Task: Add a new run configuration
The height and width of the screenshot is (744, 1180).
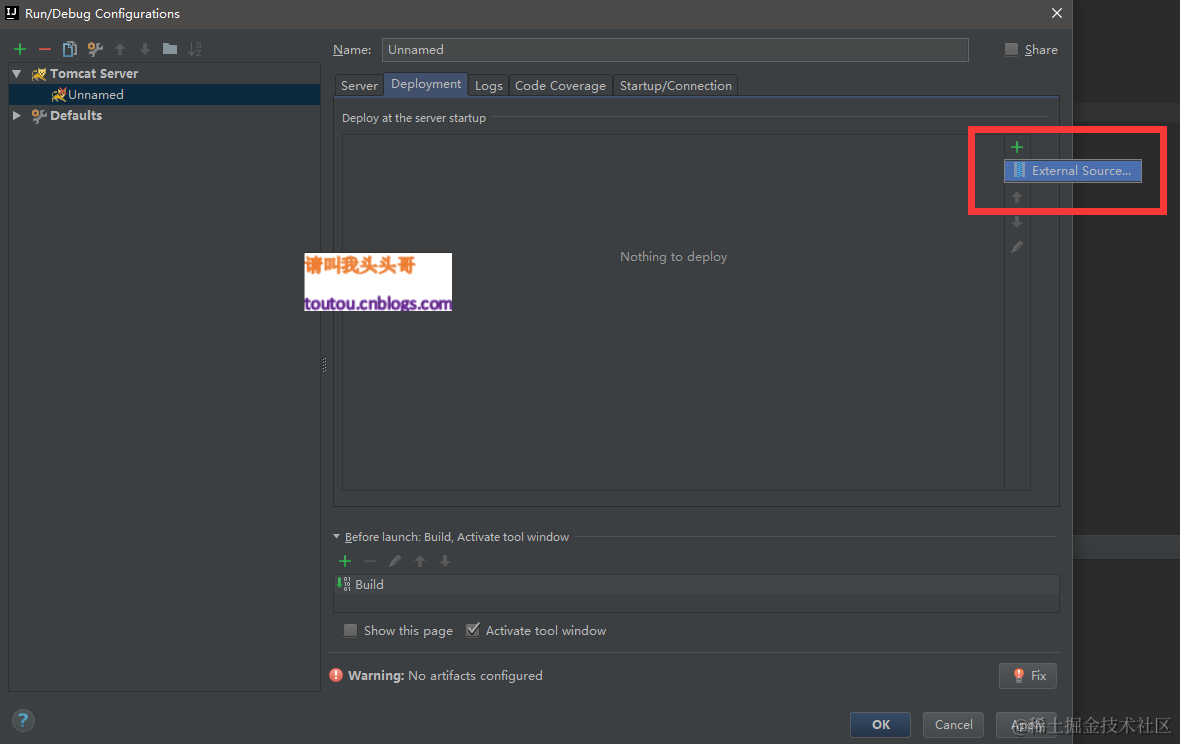Action: tap(19, 48)
